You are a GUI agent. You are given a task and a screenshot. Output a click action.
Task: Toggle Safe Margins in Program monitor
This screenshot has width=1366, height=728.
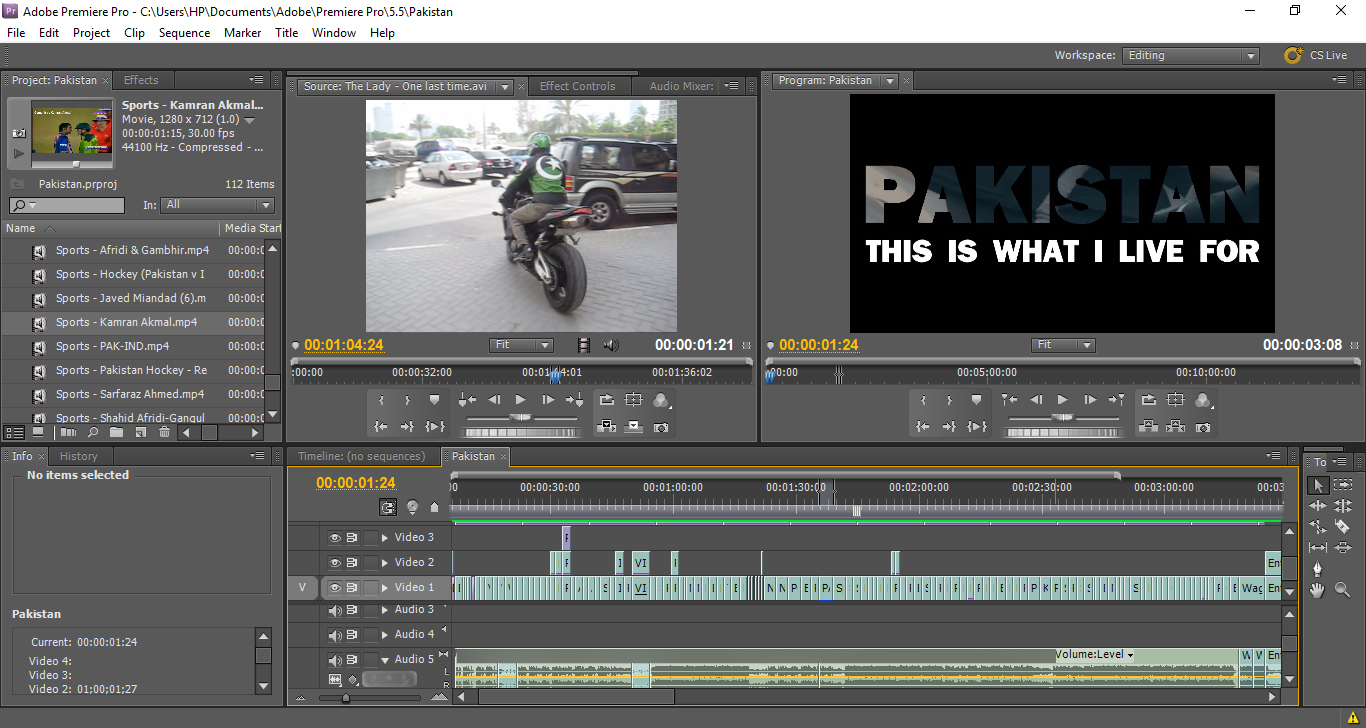click(1175, 399)
